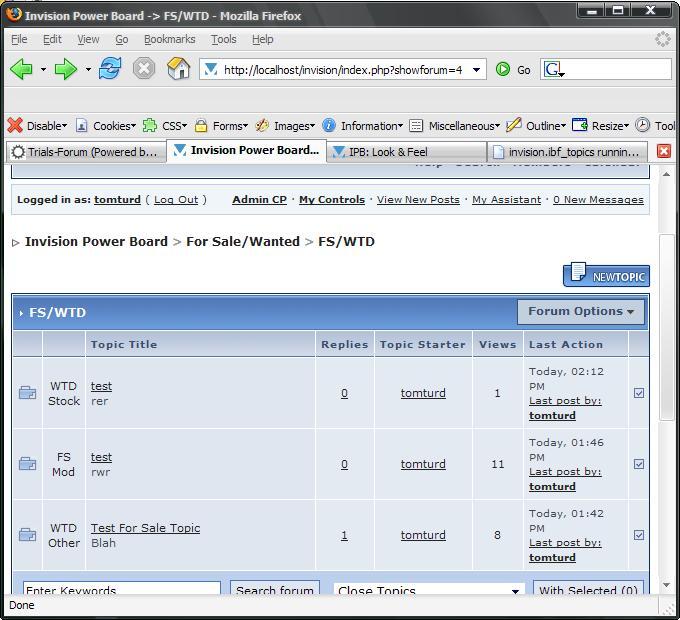Close the current tab with the red X
Viewport: 680px width, 620px height.
pos(664,151)
